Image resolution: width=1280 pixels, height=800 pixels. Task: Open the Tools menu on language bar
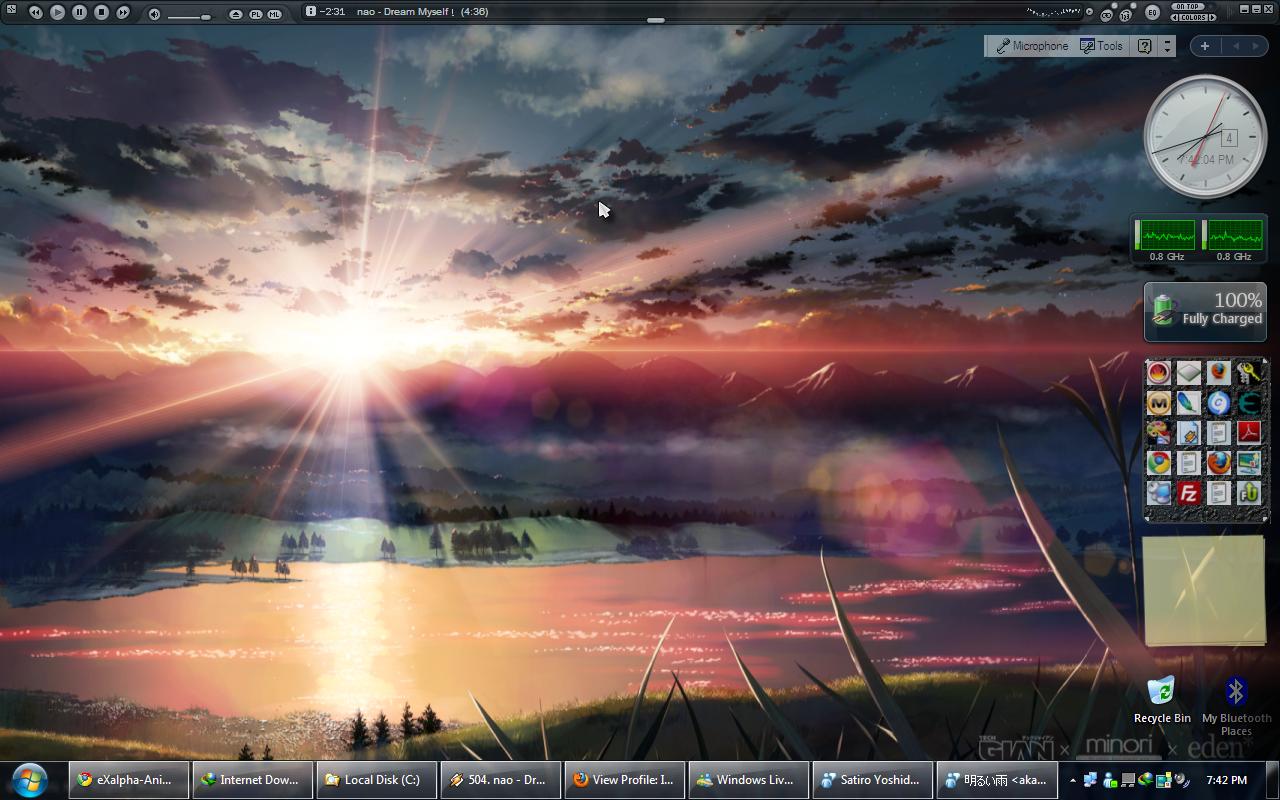1101,46
